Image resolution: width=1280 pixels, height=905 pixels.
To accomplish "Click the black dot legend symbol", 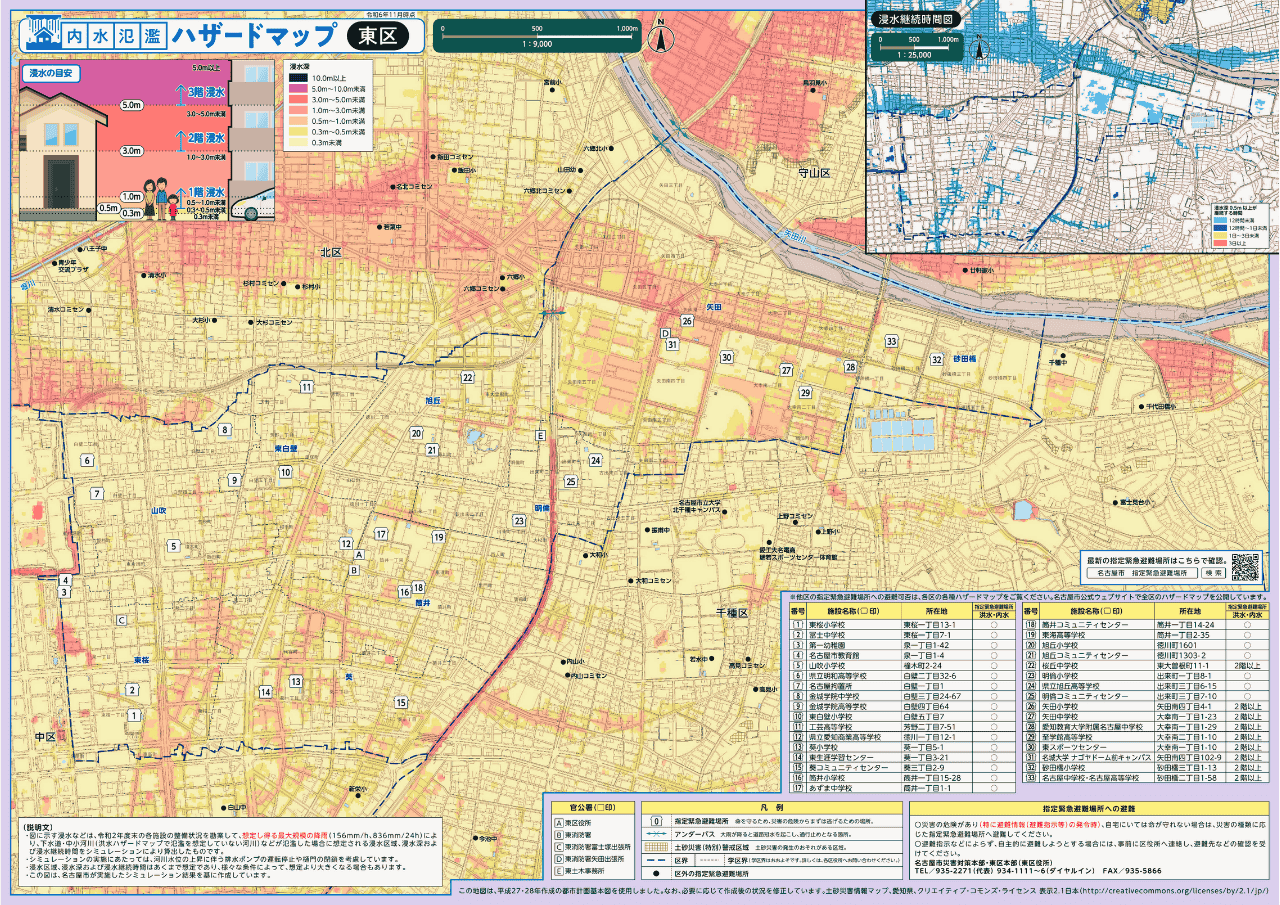I will [656, 873].
